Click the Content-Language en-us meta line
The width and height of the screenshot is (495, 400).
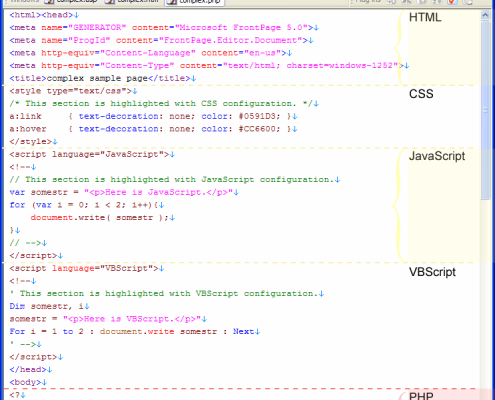click(x=151, y=53)
